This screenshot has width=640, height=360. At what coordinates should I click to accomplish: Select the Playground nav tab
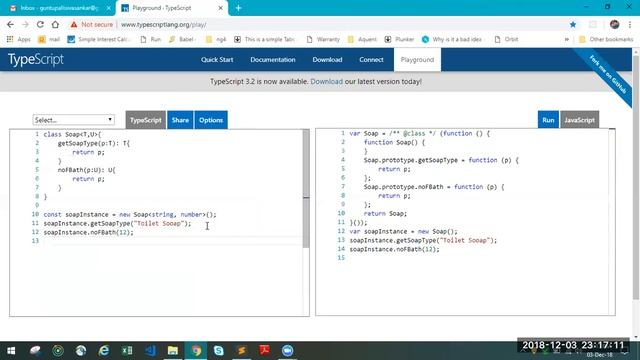[x=417, y=60]
